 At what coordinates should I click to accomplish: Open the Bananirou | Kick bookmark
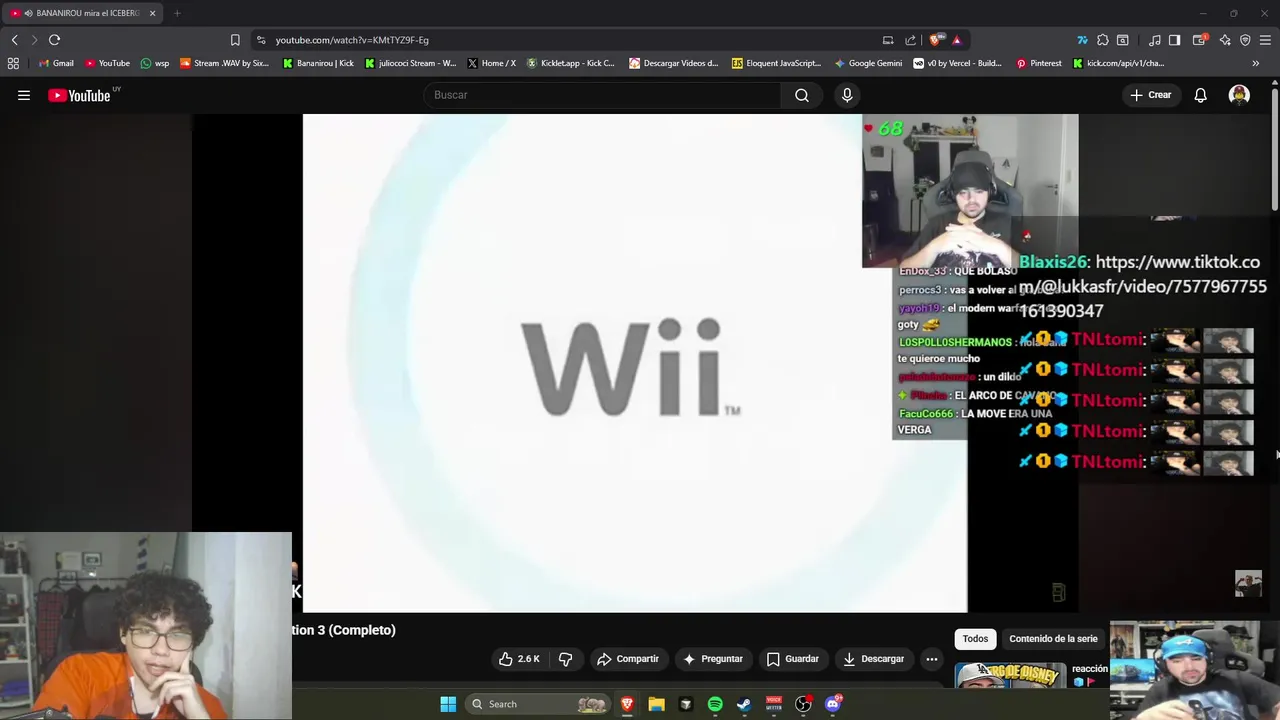coord(318,63)
